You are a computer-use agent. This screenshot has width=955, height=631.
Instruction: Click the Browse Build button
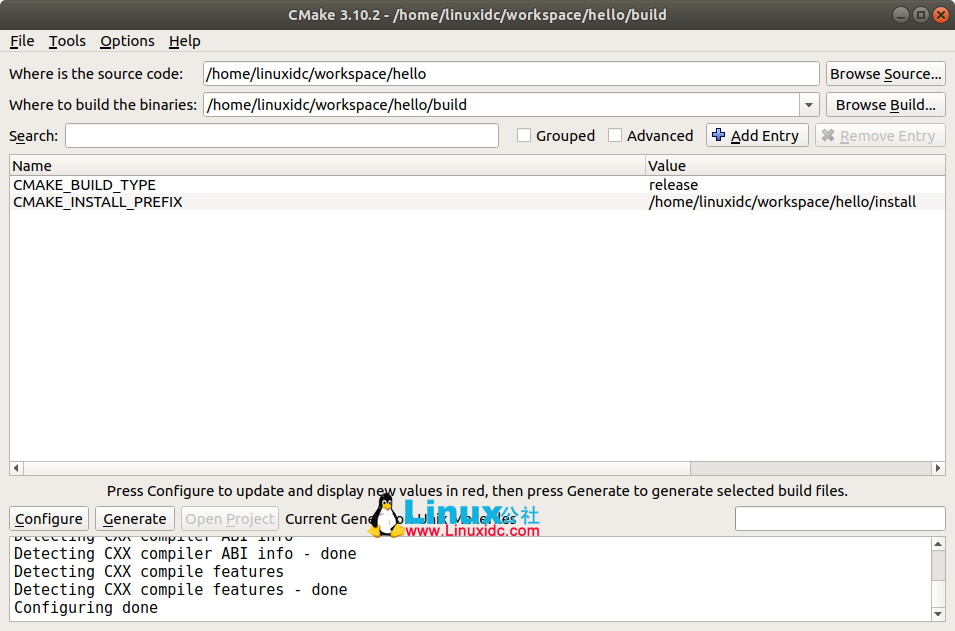pyautogui.click(x=886, y=105)
